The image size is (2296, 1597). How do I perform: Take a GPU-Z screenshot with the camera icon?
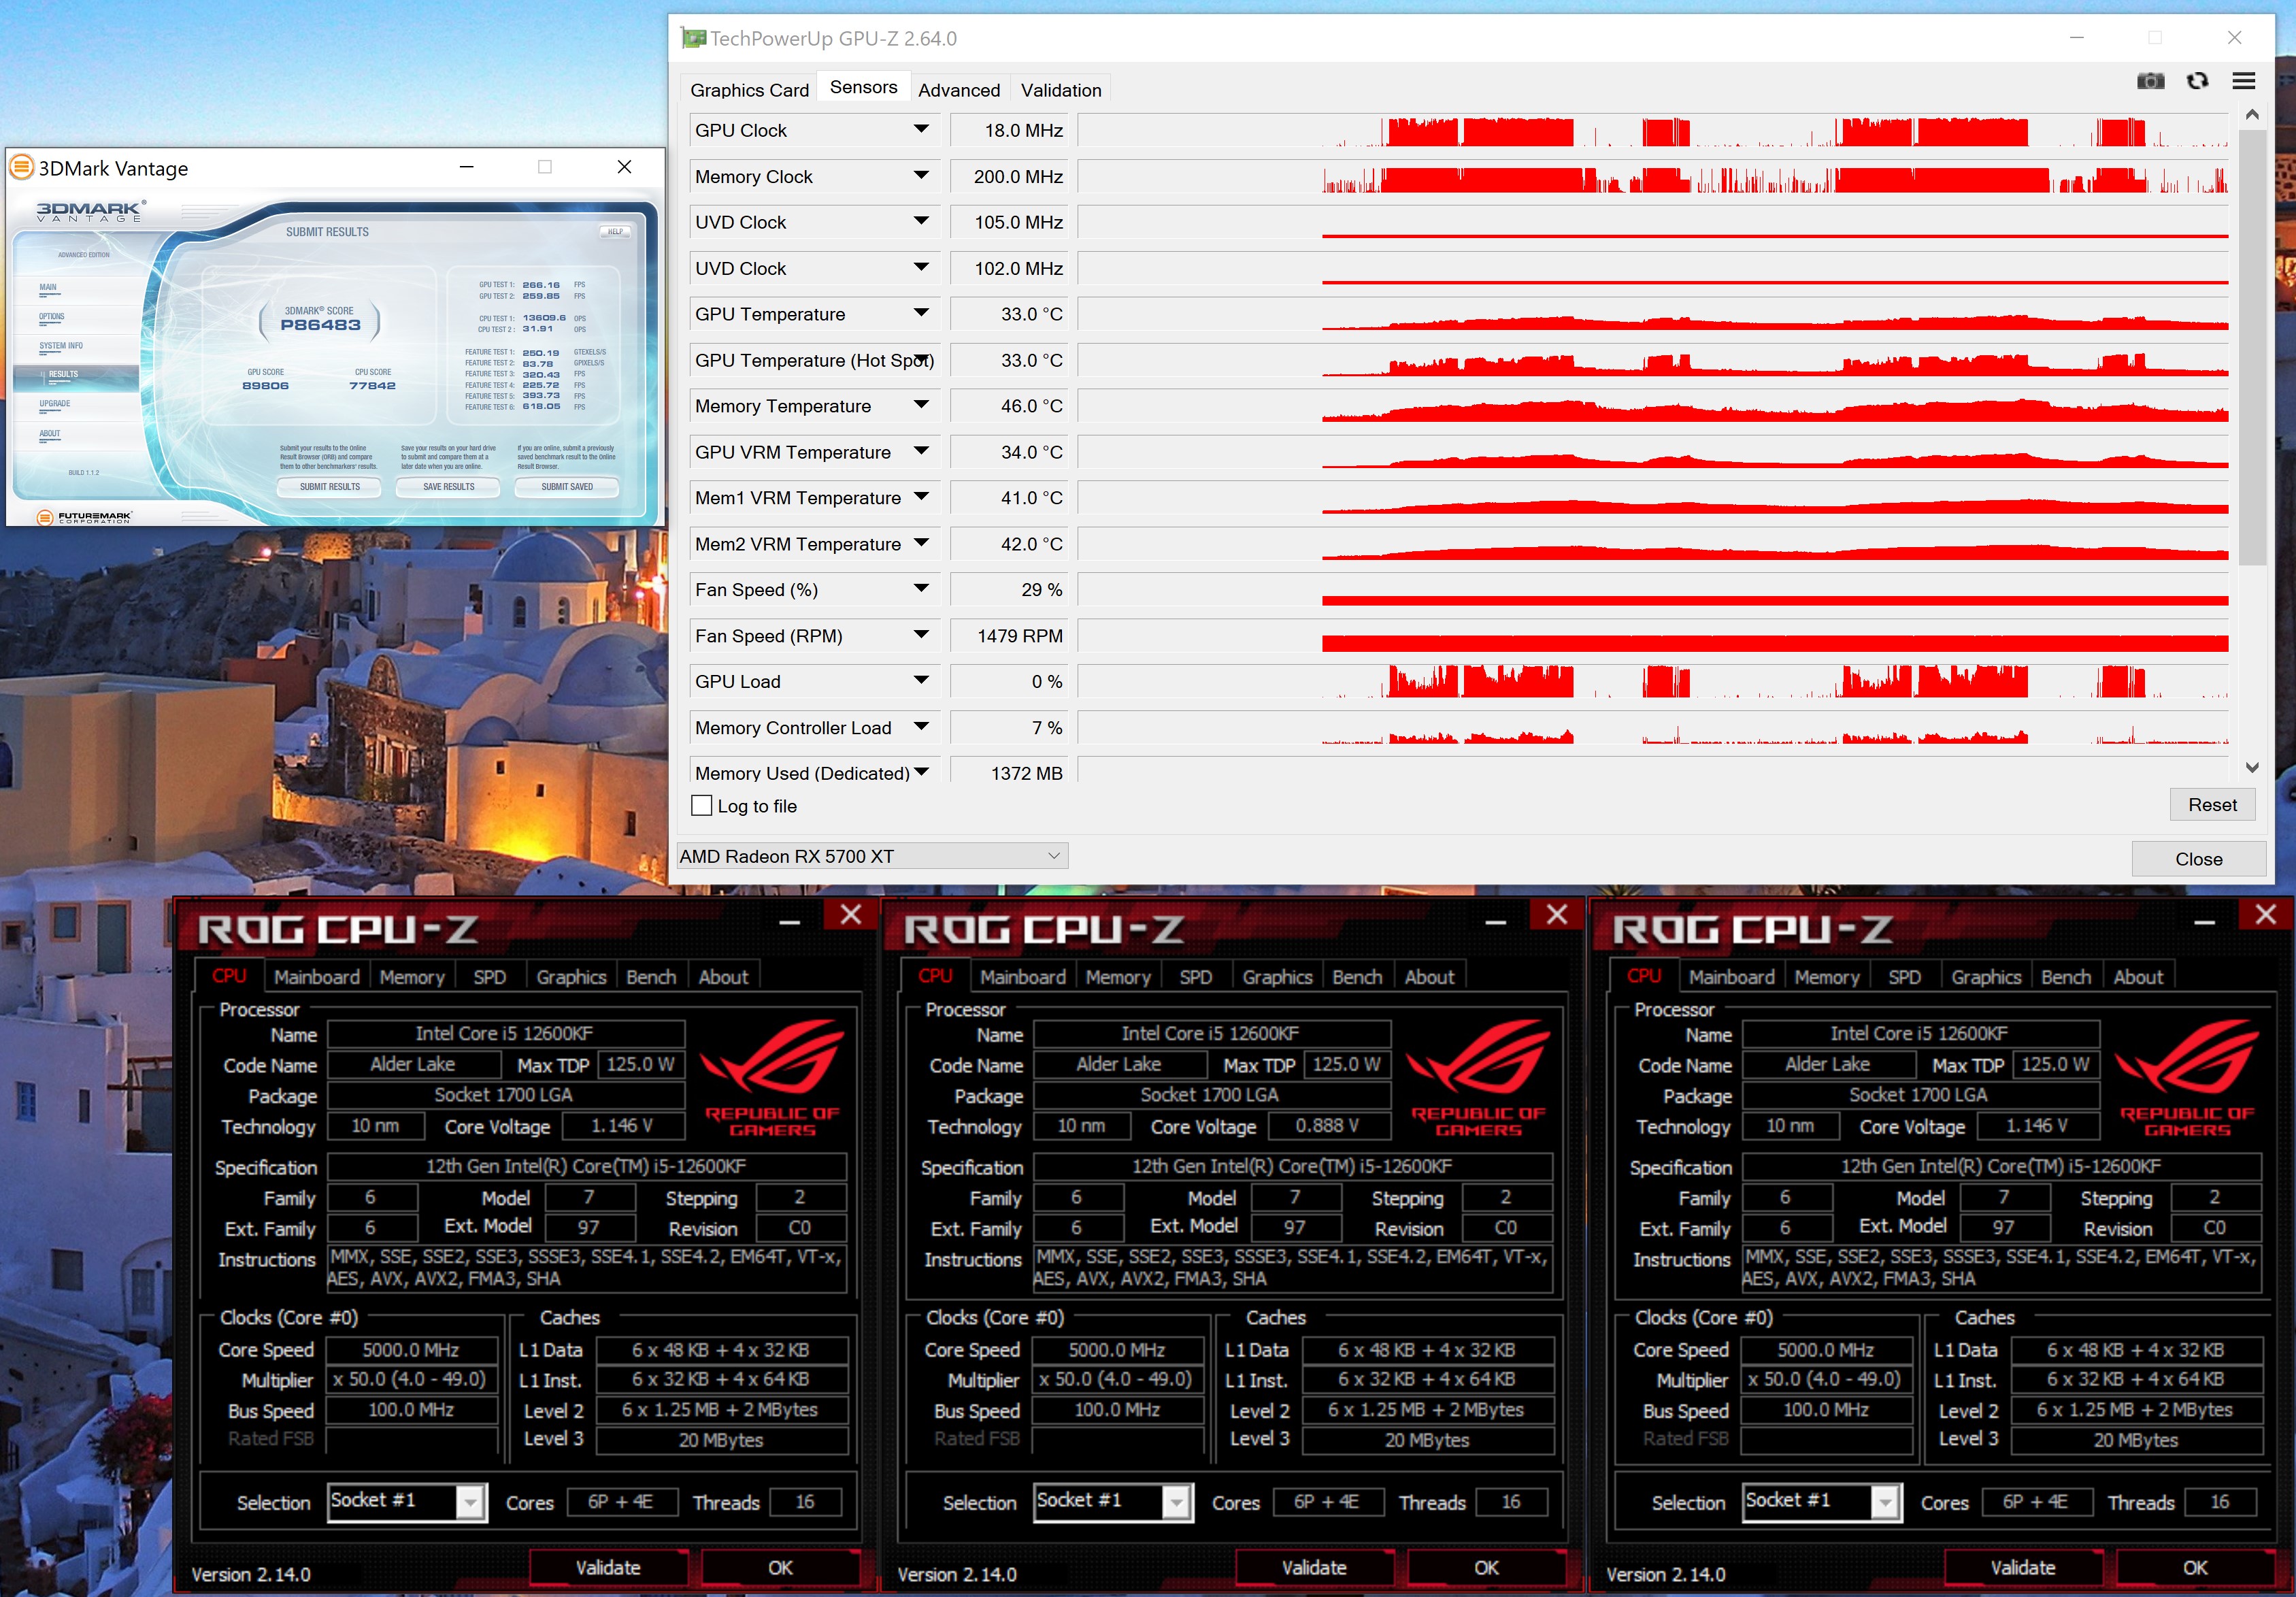pos(2150,82)
